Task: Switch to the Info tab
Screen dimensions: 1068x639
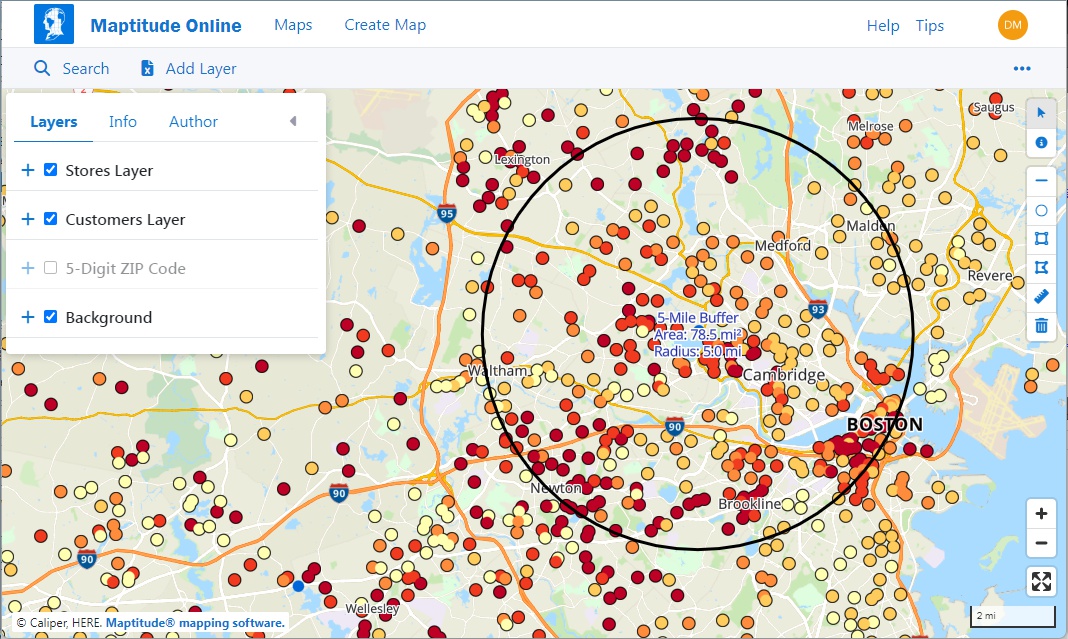Action: coord(123,122)
